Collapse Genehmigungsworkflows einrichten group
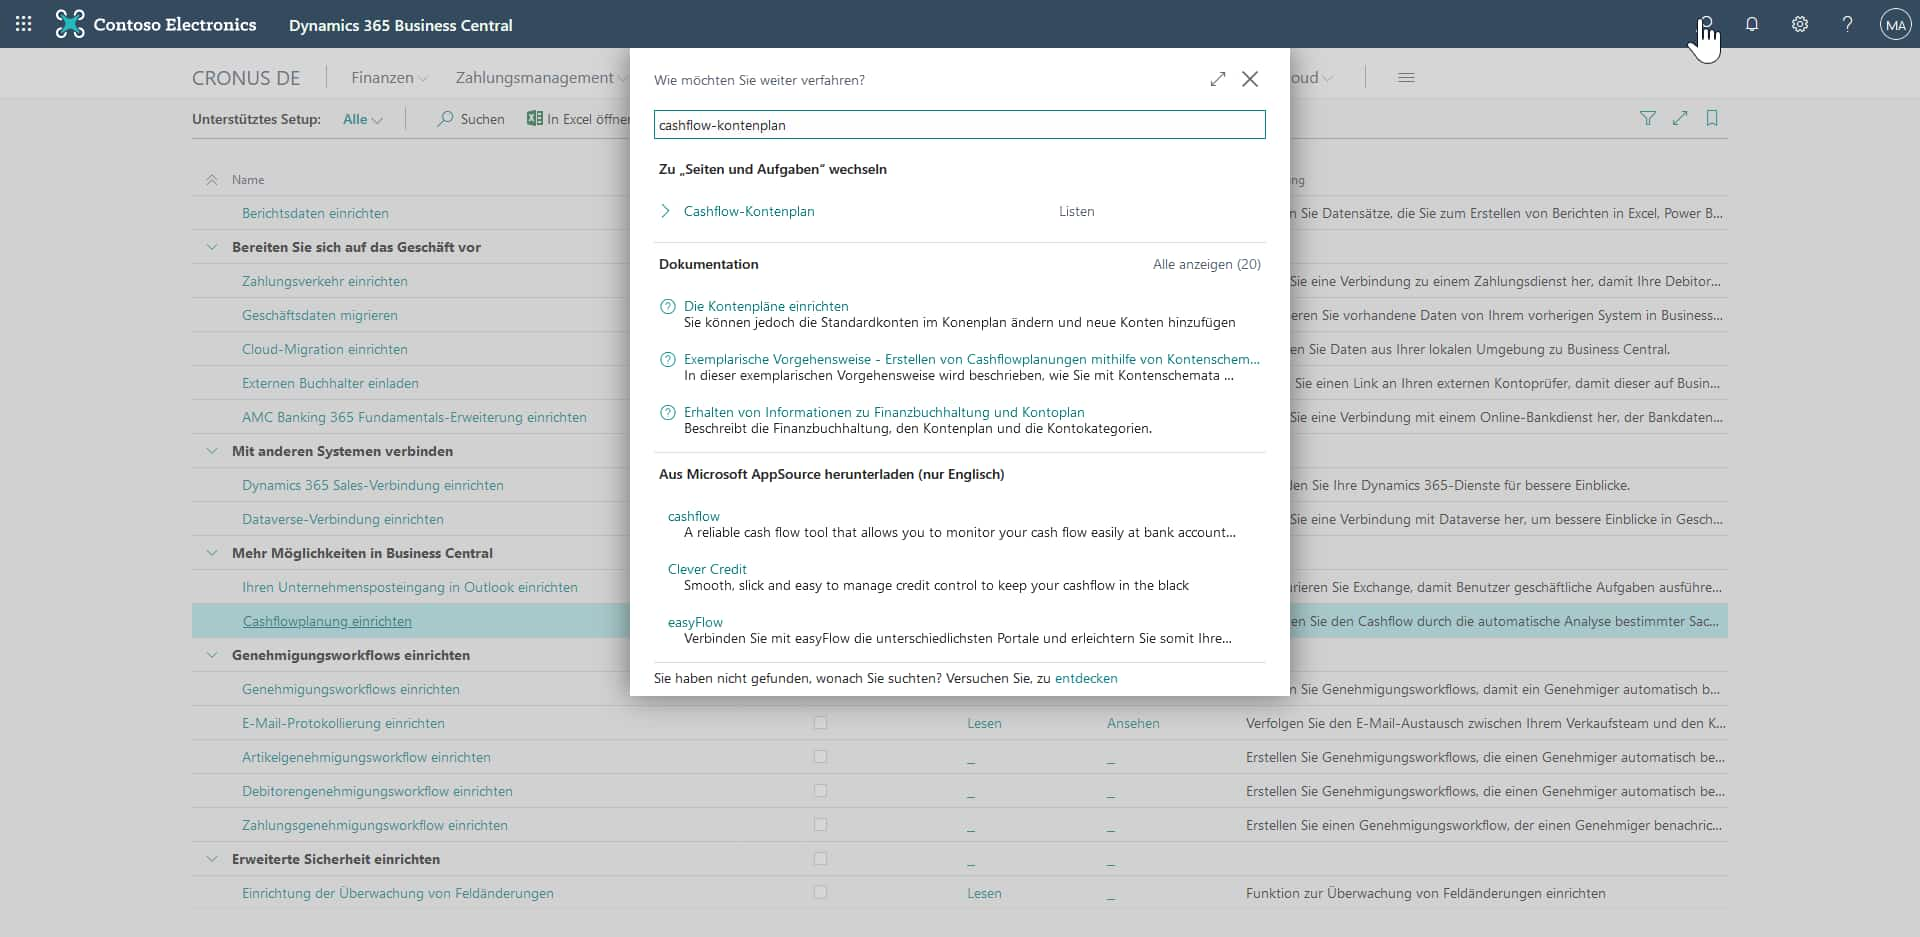This screenshot has width=1920, height=937. 211,655
